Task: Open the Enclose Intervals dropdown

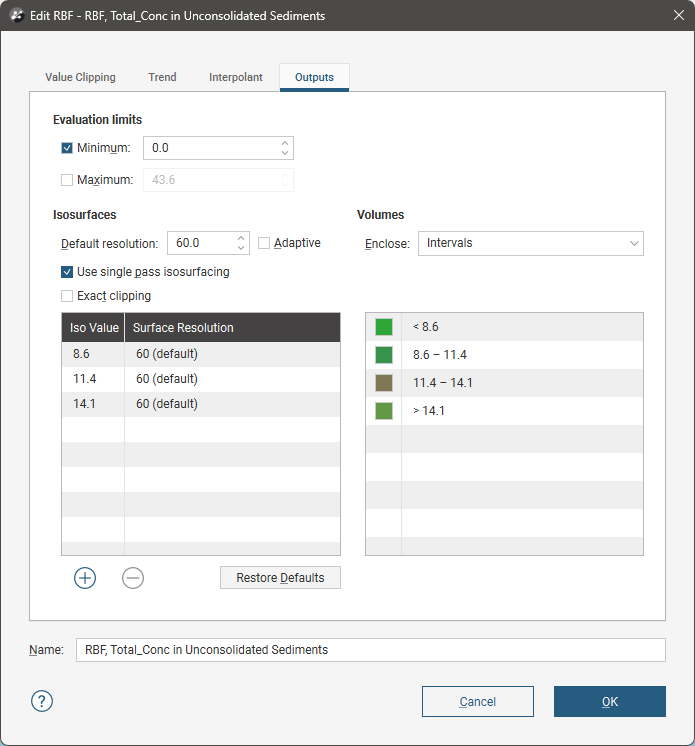Action: pos(530,243)
